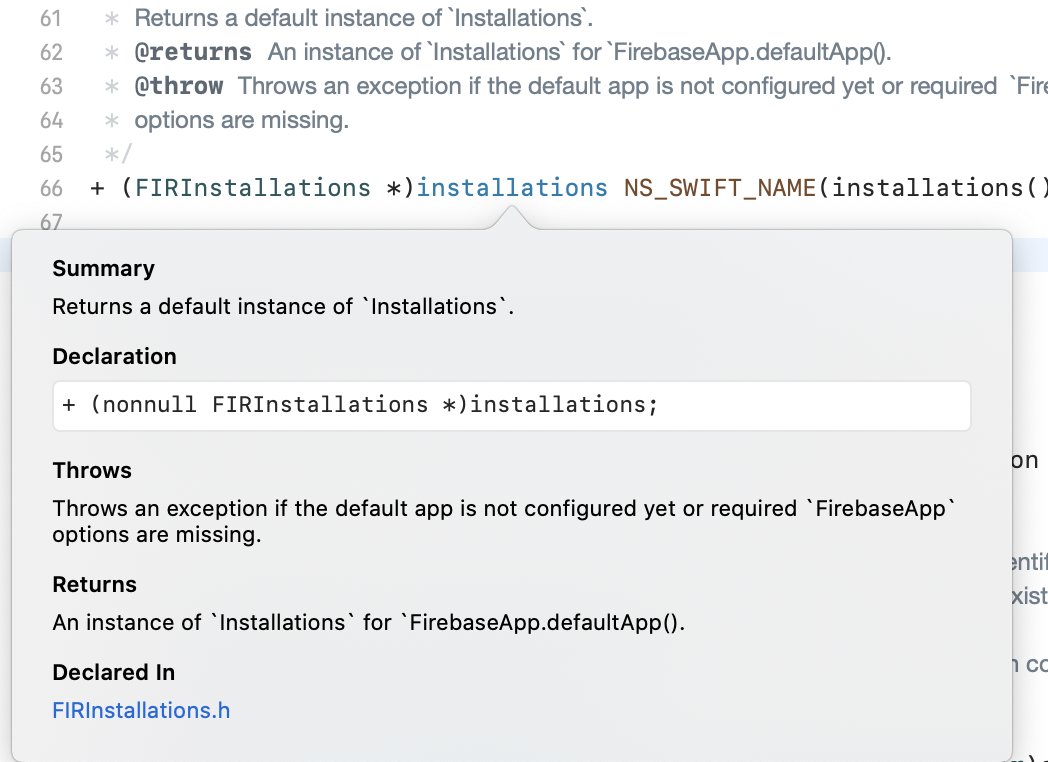Click the Declaration heading in the popover

point(114,357)
